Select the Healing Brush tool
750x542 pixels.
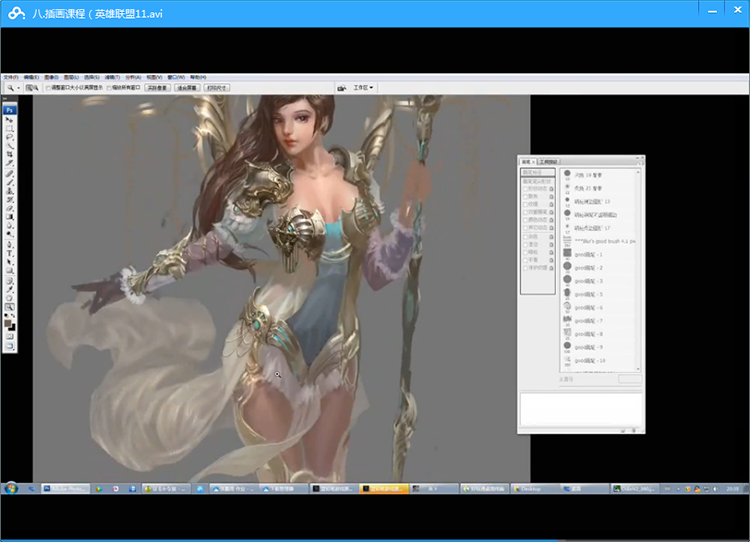click(x=10, y=174)
